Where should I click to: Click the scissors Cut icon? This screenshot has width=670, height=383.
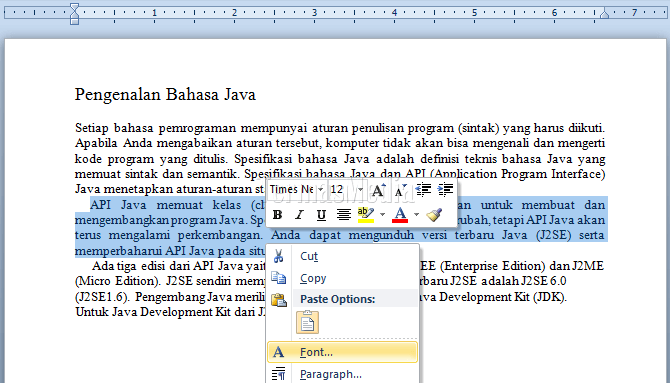tap(279, 256)
